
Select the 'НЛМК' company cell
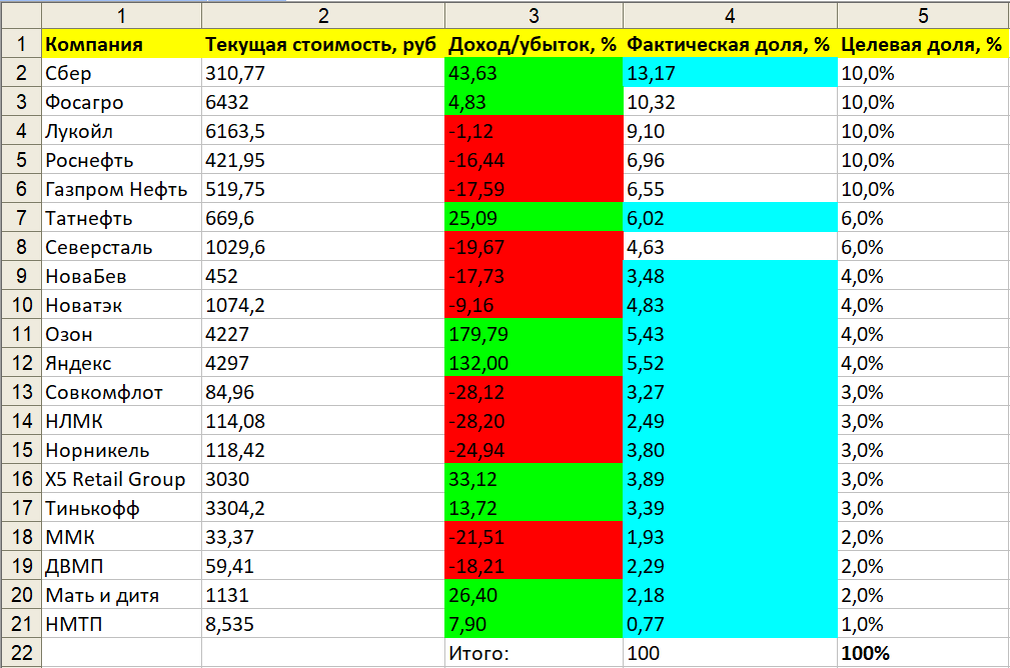tap(121, 421)
